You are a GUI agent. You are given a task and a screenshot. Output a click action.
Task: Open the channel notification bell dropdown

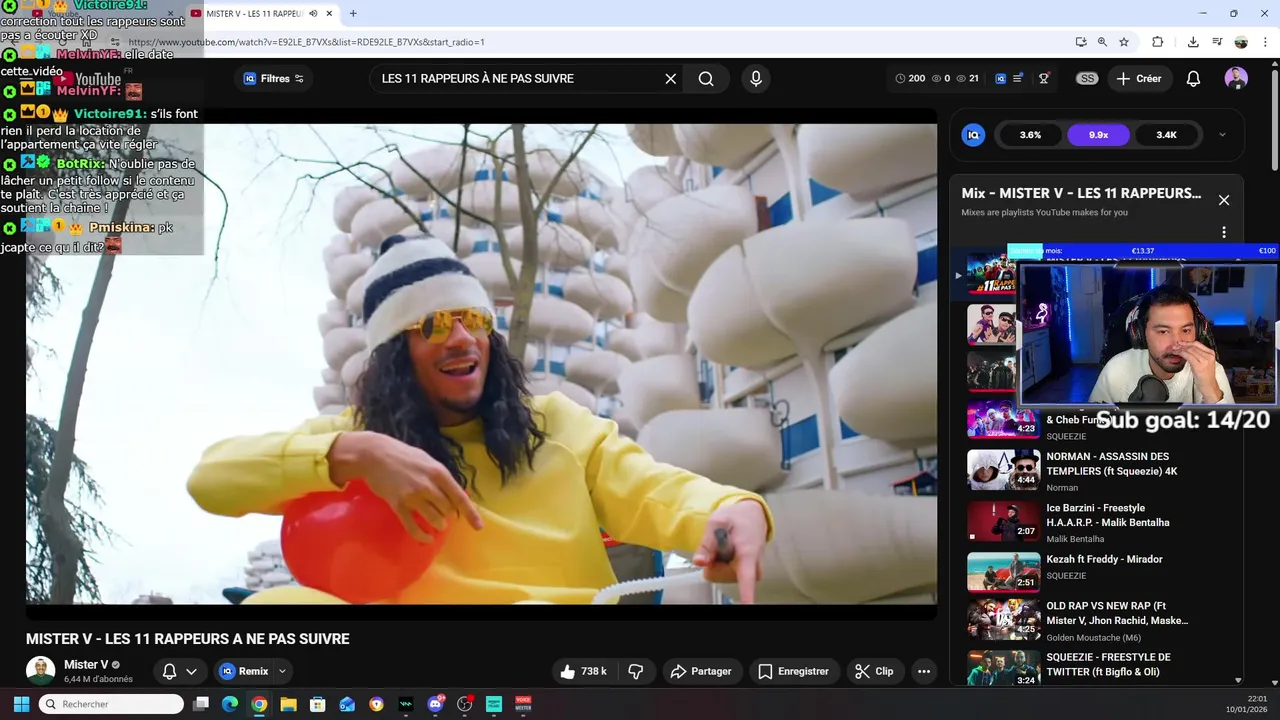pyautogui.click(x=180, y=671)
